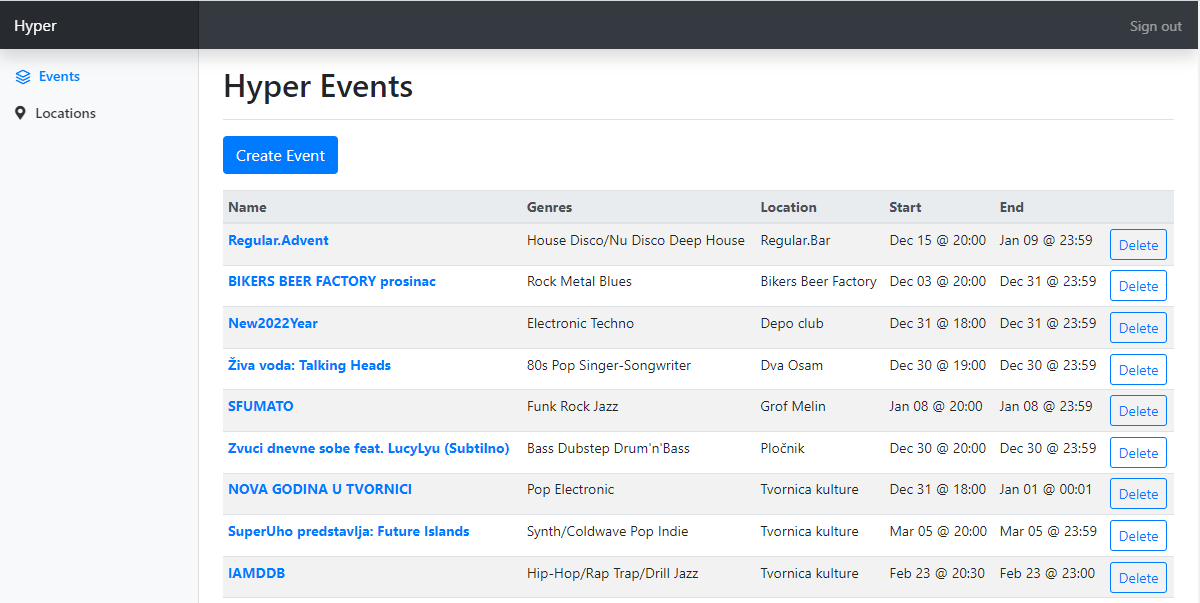
Task: Open NOVA GODINA U TVORNICI event
Action: click(320, 490)
